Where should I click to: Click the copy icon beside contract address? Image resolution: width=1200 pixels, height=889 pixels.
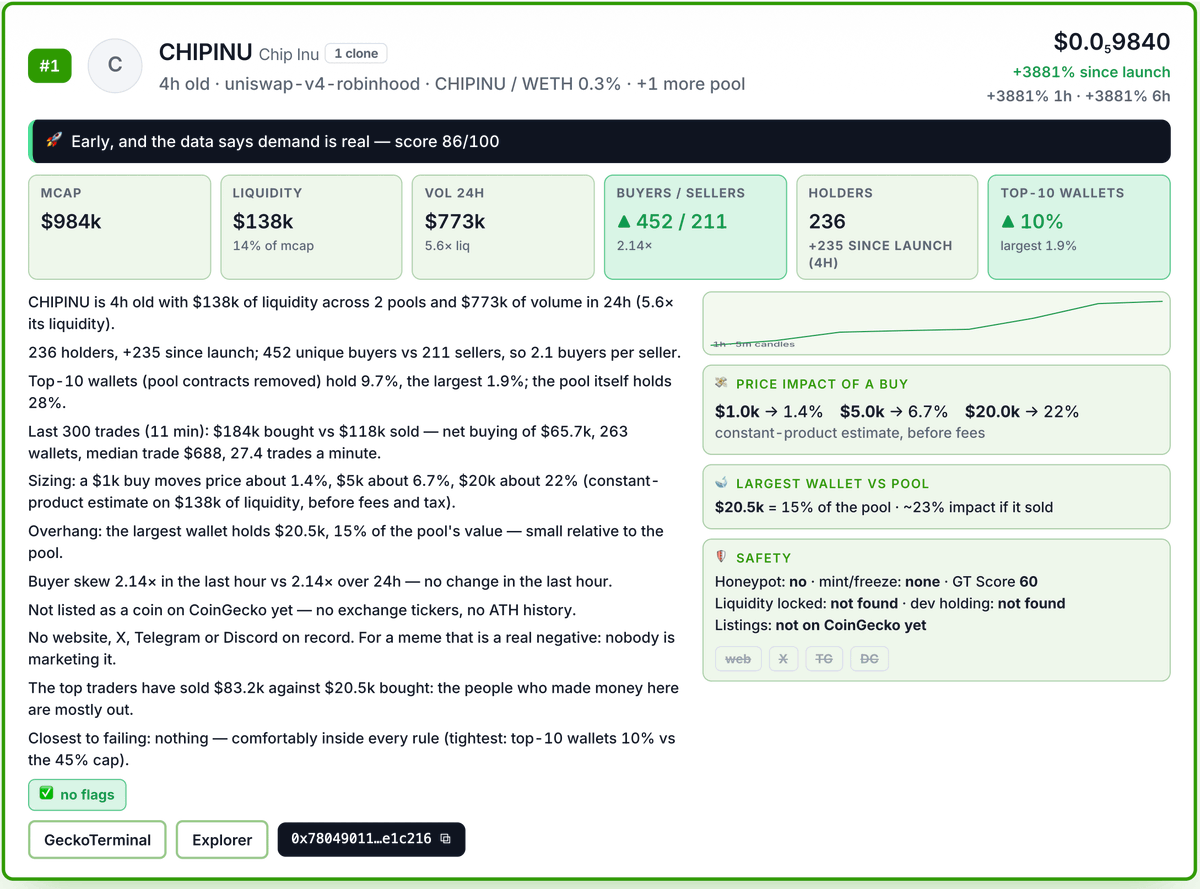[x=446, y=839]
